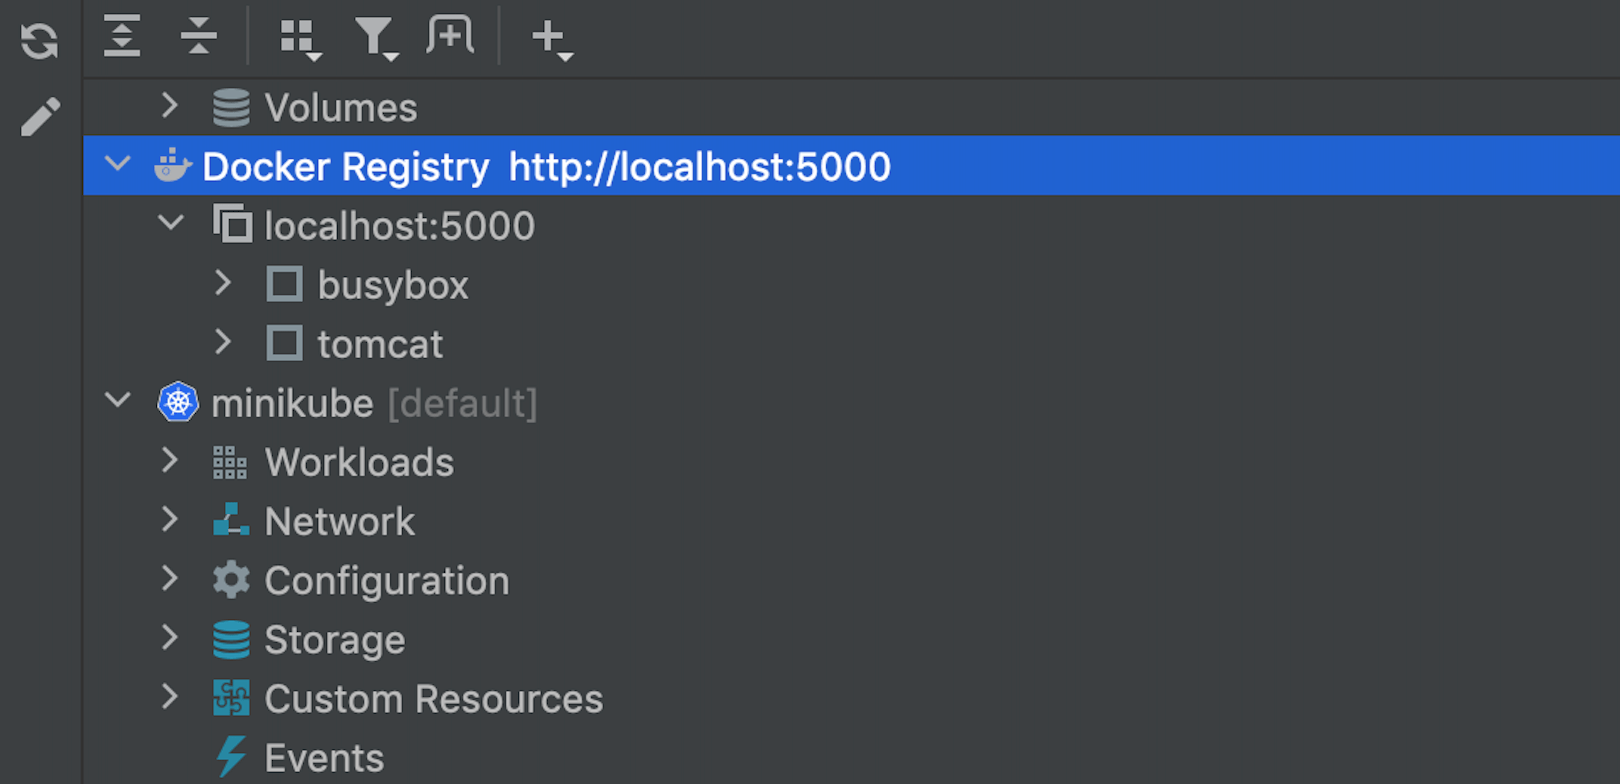The height and width of the screenshot is (784, 1620).
Task: Open the Group By options icon
Action: click(299, 39)
